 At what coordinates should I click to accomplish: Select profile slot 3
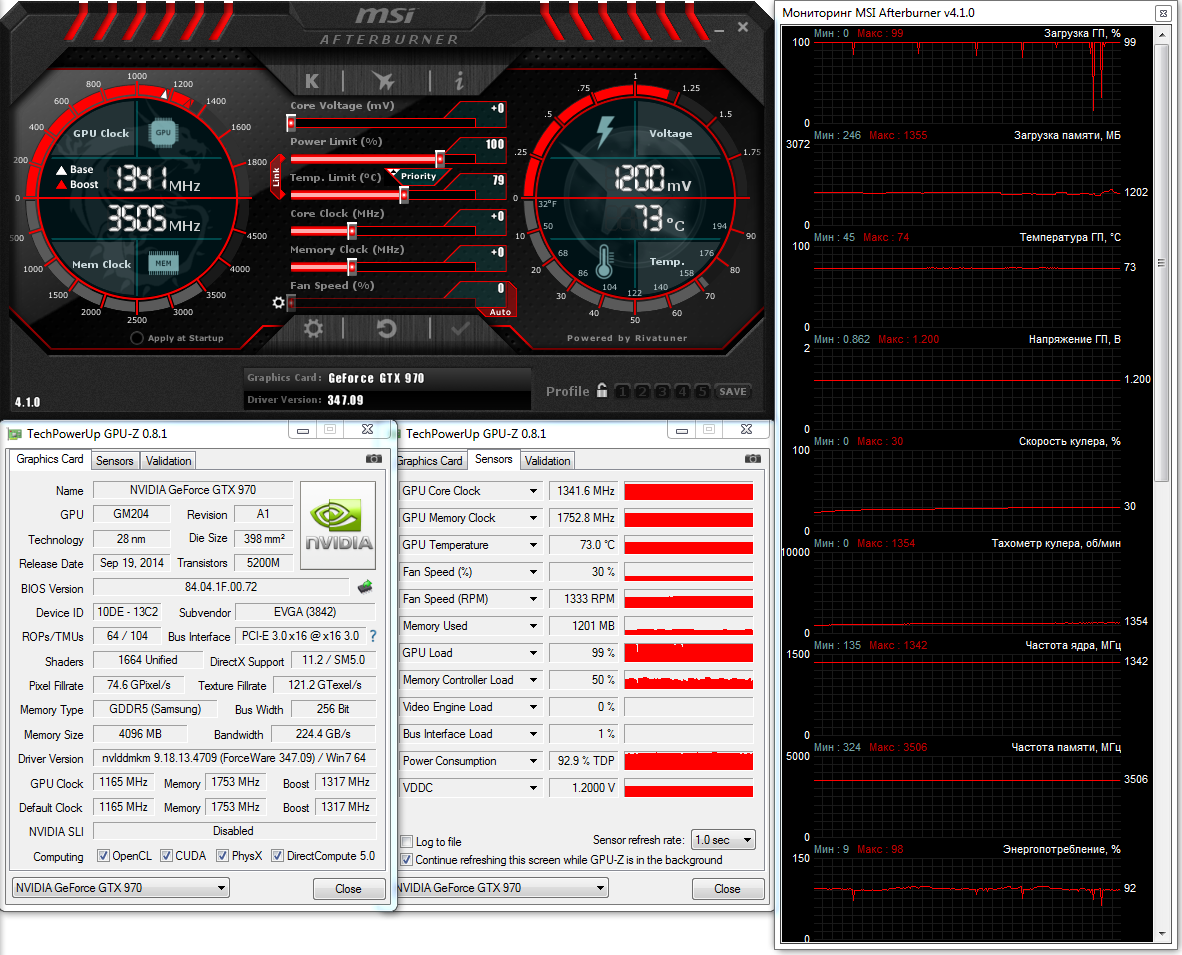point(662,391)
